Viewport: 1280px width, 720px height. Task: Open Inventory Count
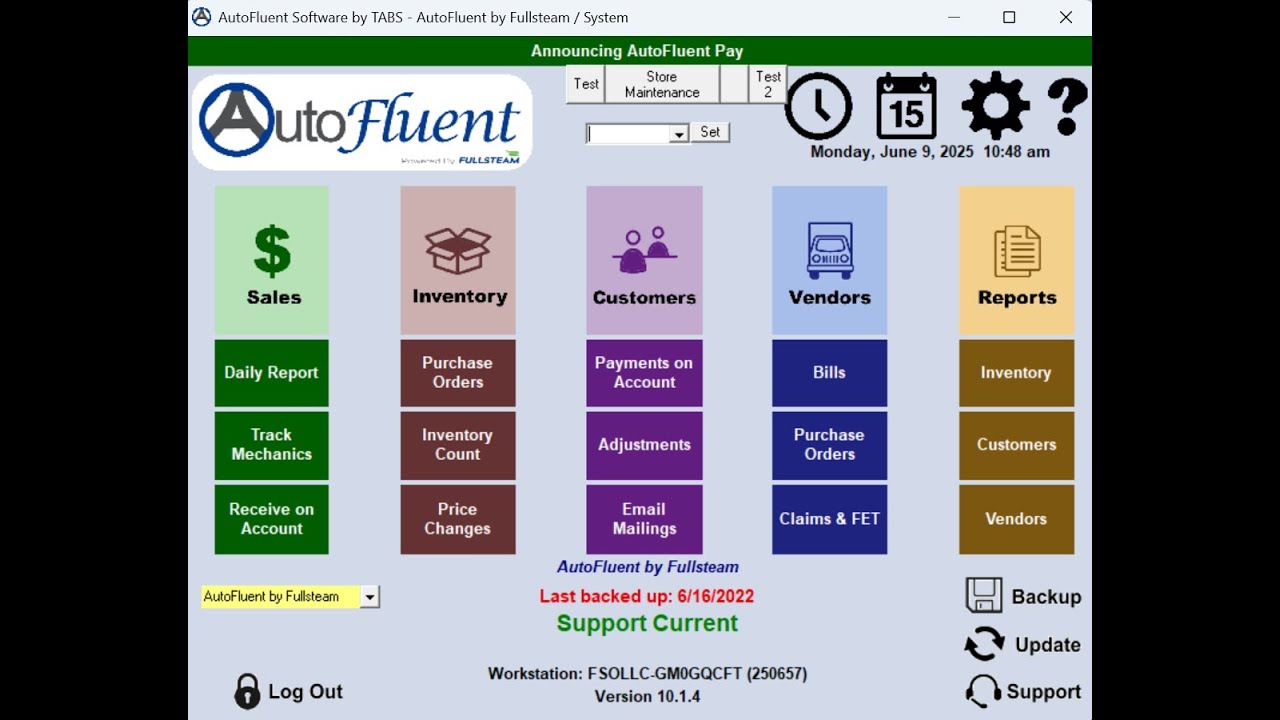pos(458,445)
